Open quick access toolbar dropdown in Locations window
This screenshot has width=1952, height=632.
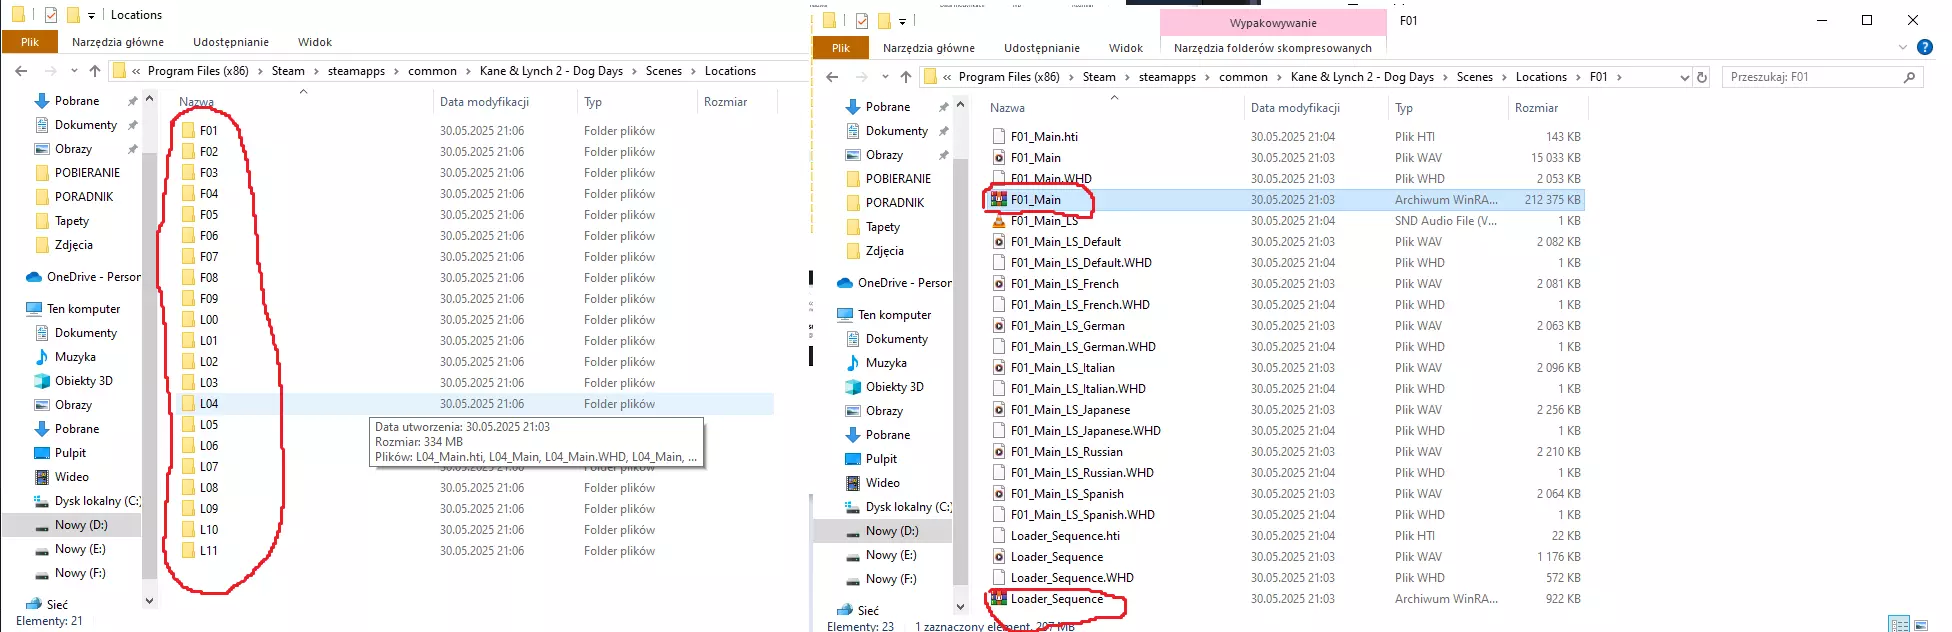click(91, 16)
